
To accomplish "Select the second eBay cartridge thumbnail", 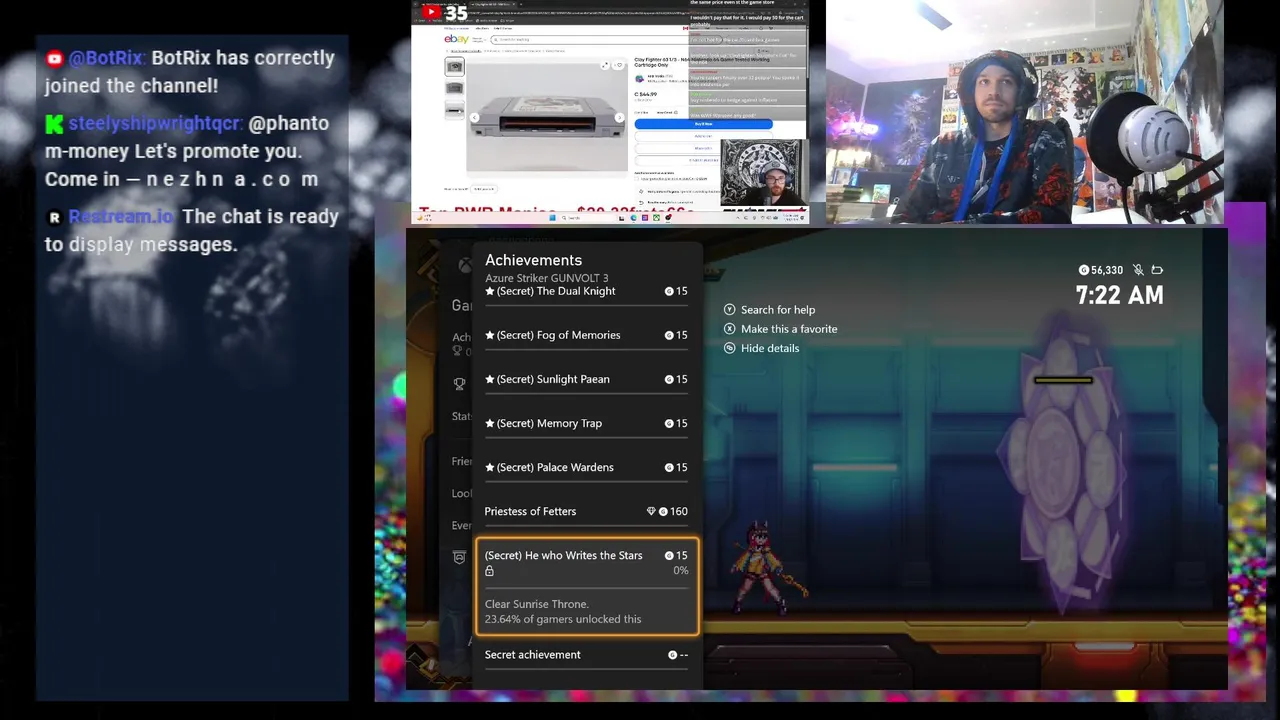I will tap(454, 88).
